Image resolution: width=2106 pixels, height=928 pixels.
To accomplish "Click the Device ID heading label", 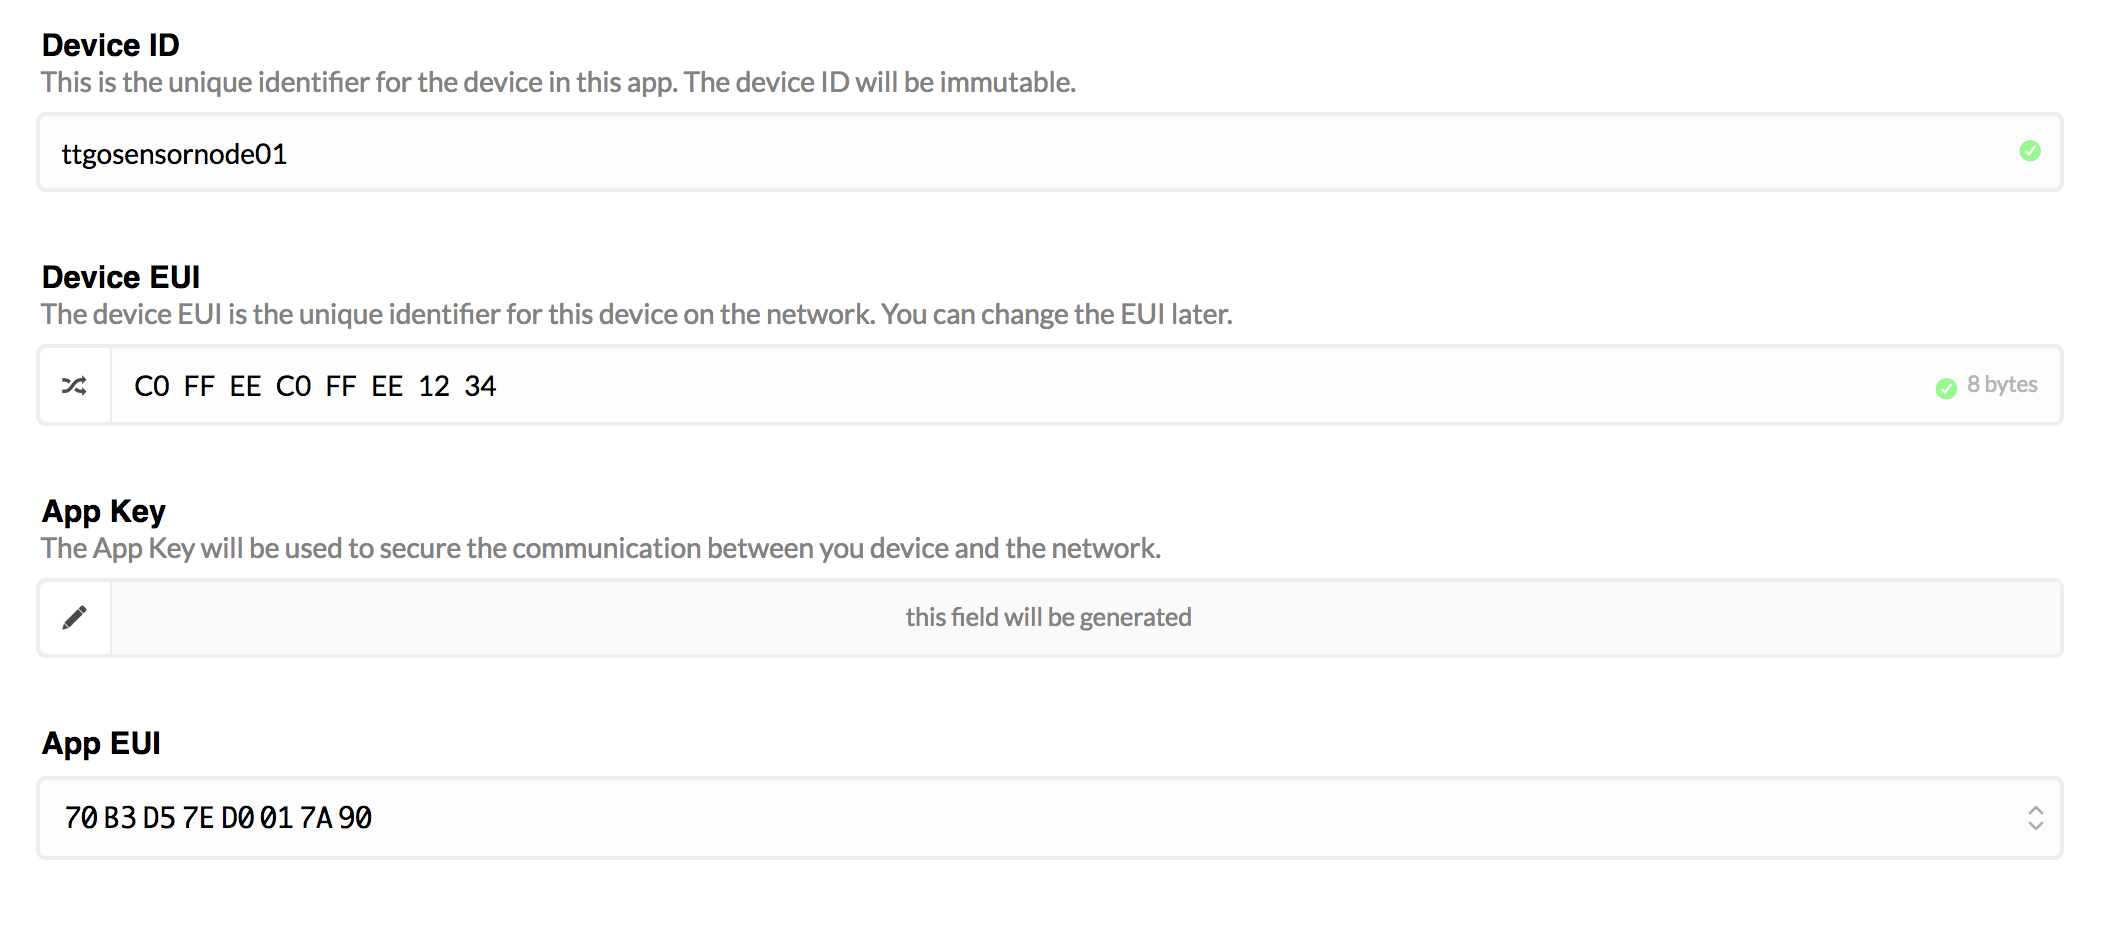I will [x=111, y=45].
